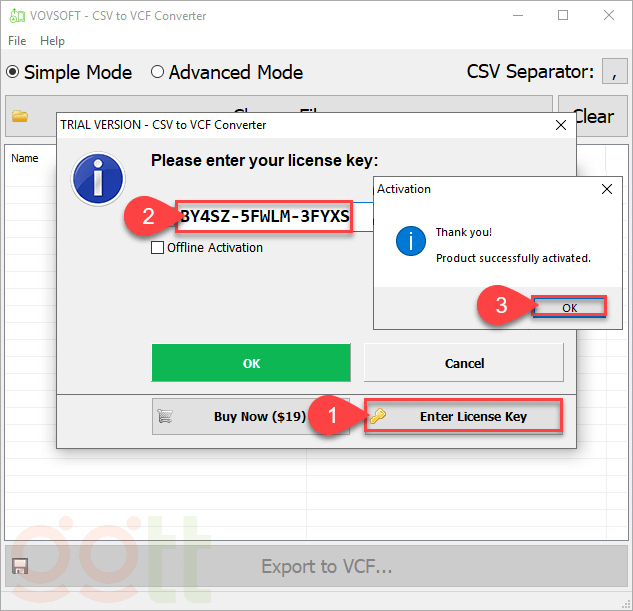Open the File menu
Image resolution: width=633 pixels, height=611 pixels.
(x=17, y=41)
